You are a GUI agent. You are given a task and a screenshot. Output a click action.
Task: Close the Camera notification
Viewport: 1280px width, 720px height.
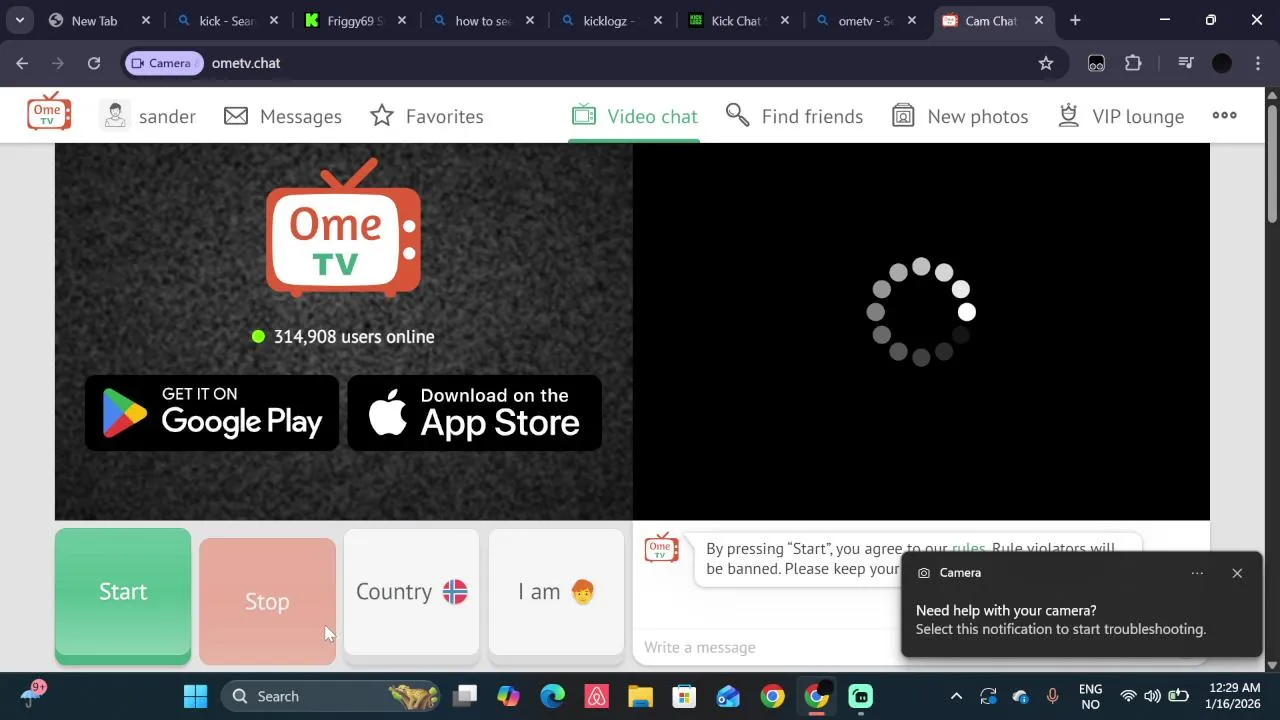coord(1237,573)
